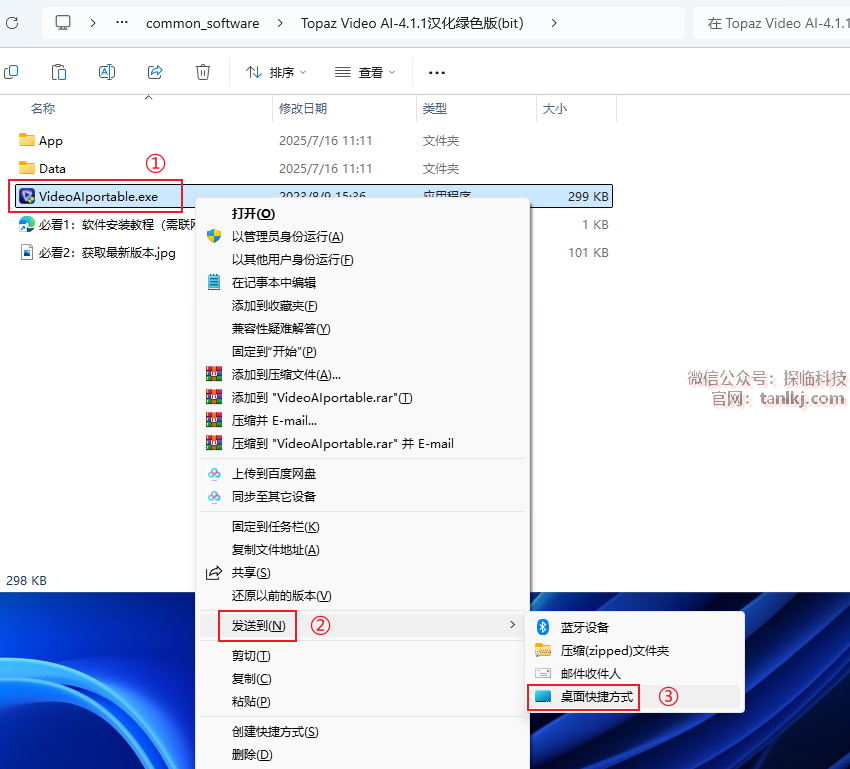Expand arrow at right of 发送到(N)
The height and width of the screenshot is (769, 850).
pyautogui.click(x=512, y=625)
